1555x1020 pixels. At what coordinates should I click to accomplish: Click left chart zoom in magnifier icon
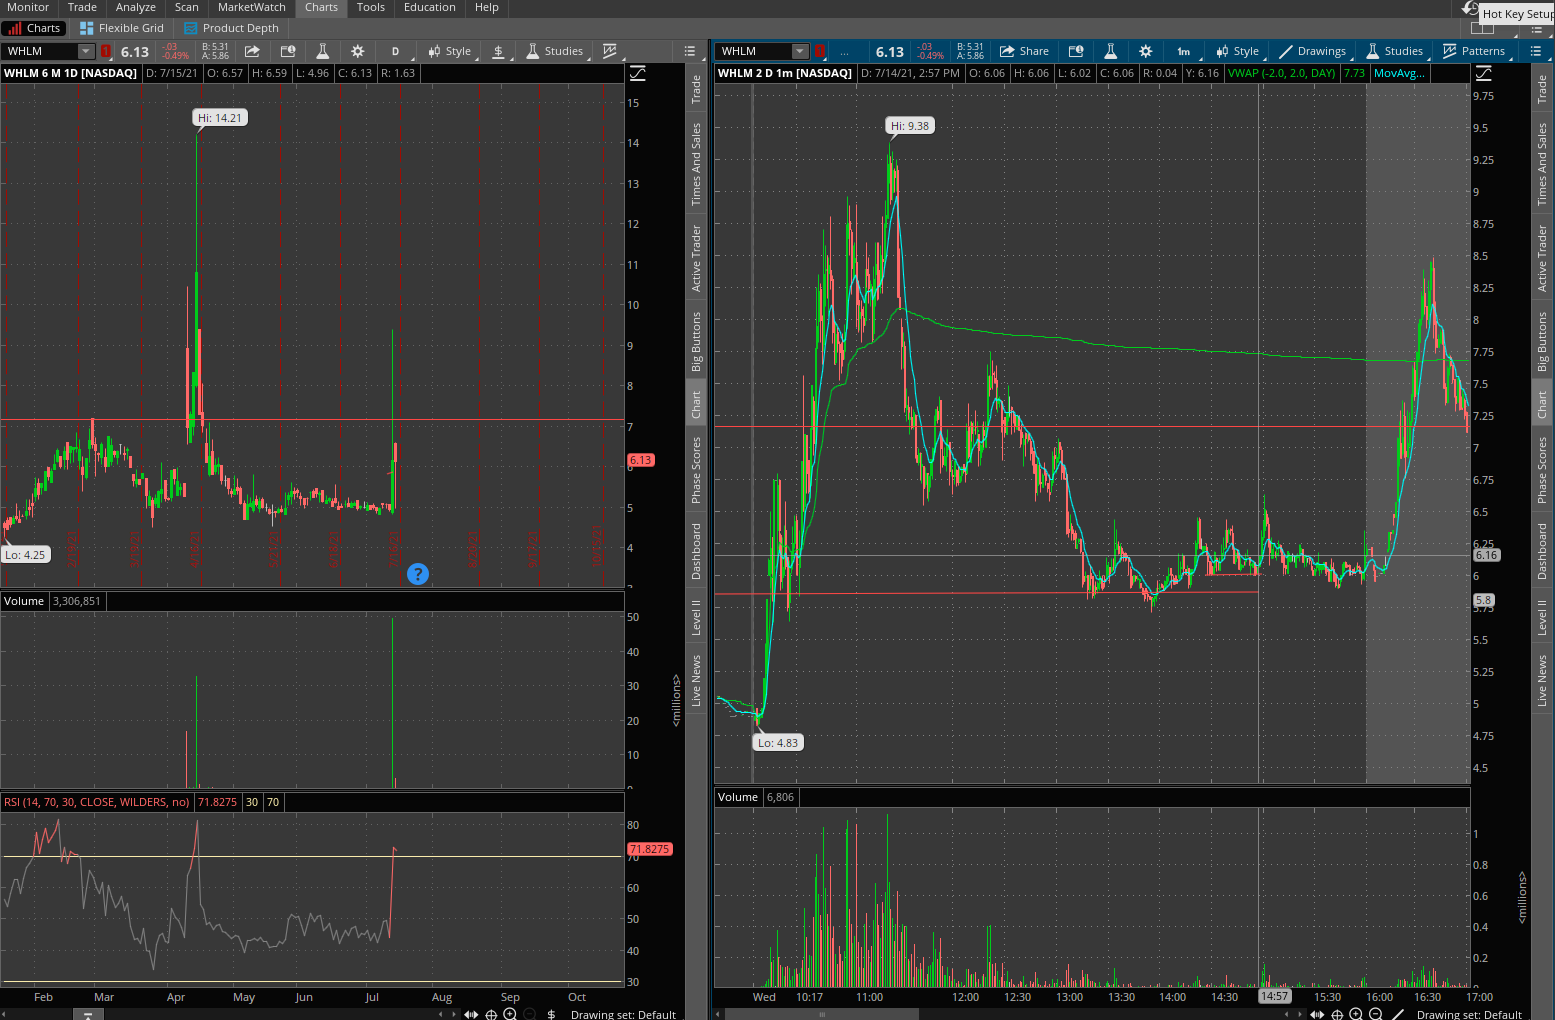(x=510, y=1014)
